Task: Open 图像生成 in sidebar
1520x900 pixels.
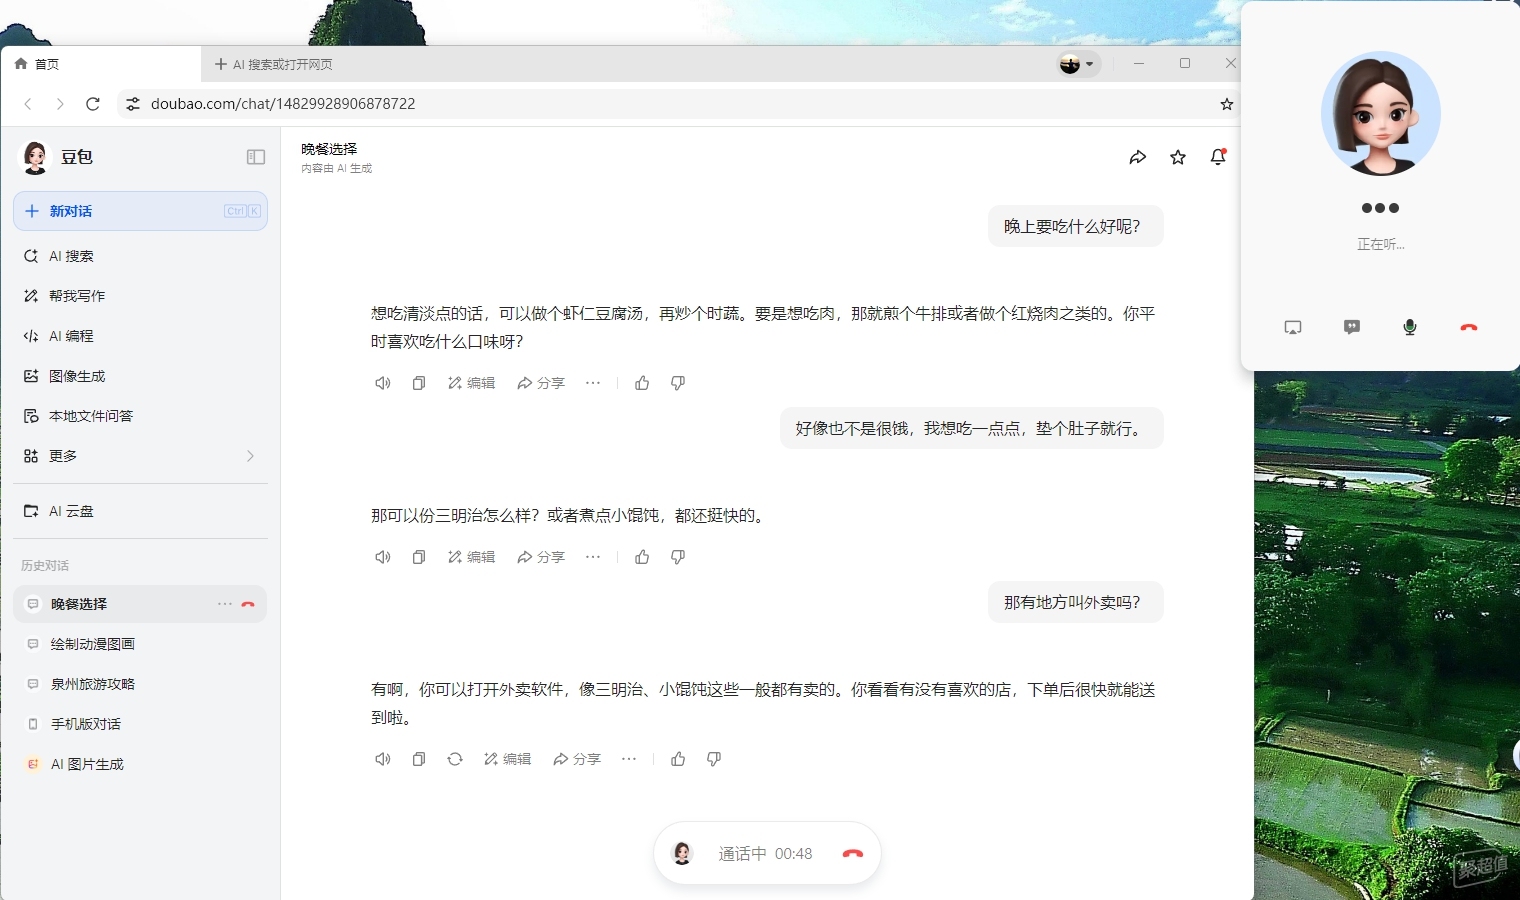Action: click(x=140, y=376)
